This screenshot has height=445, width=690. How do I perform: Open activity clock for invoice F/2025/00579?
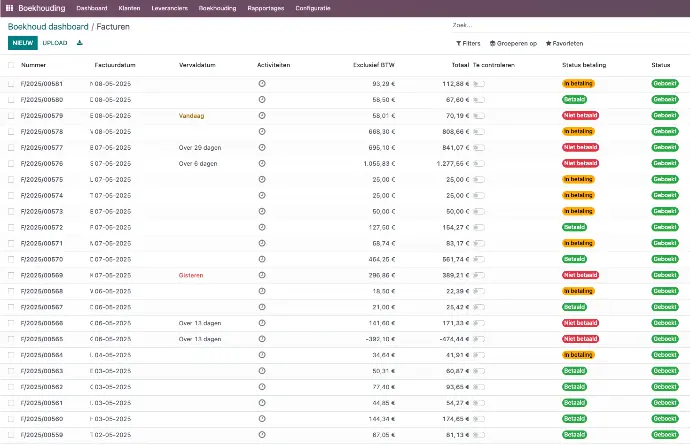pos(262,116)
